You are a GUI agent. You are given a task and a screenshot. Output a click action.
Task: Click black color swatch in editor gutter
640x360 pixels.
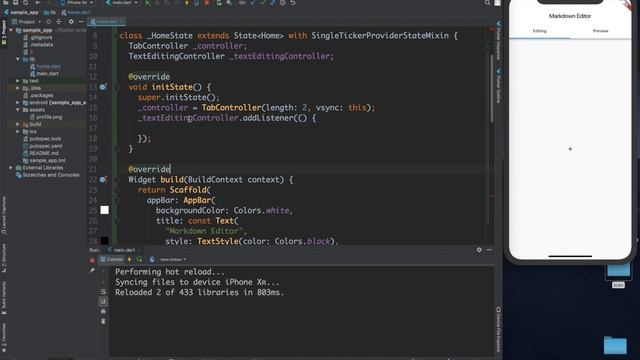point(104,241)
